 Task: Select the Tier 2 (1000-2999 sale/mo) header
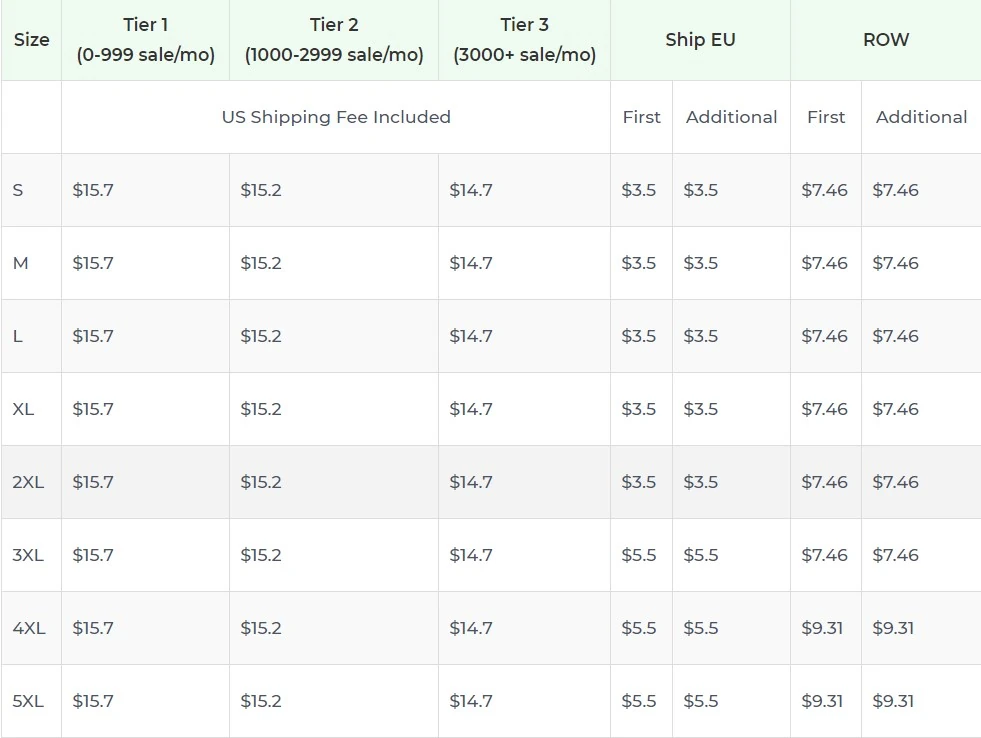334,39
